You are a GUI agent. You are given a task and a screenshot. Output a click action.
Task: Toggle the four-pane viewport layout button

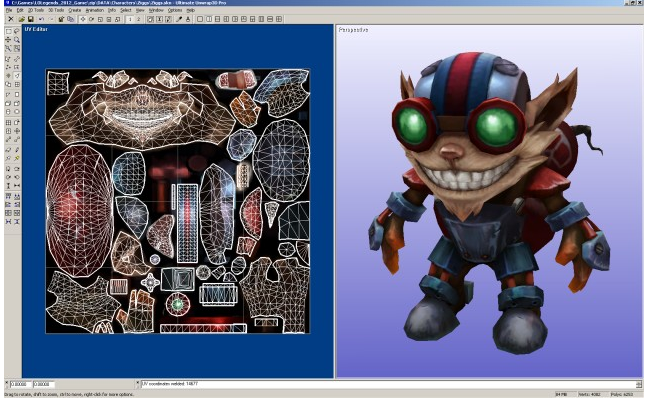pos(279,19)
